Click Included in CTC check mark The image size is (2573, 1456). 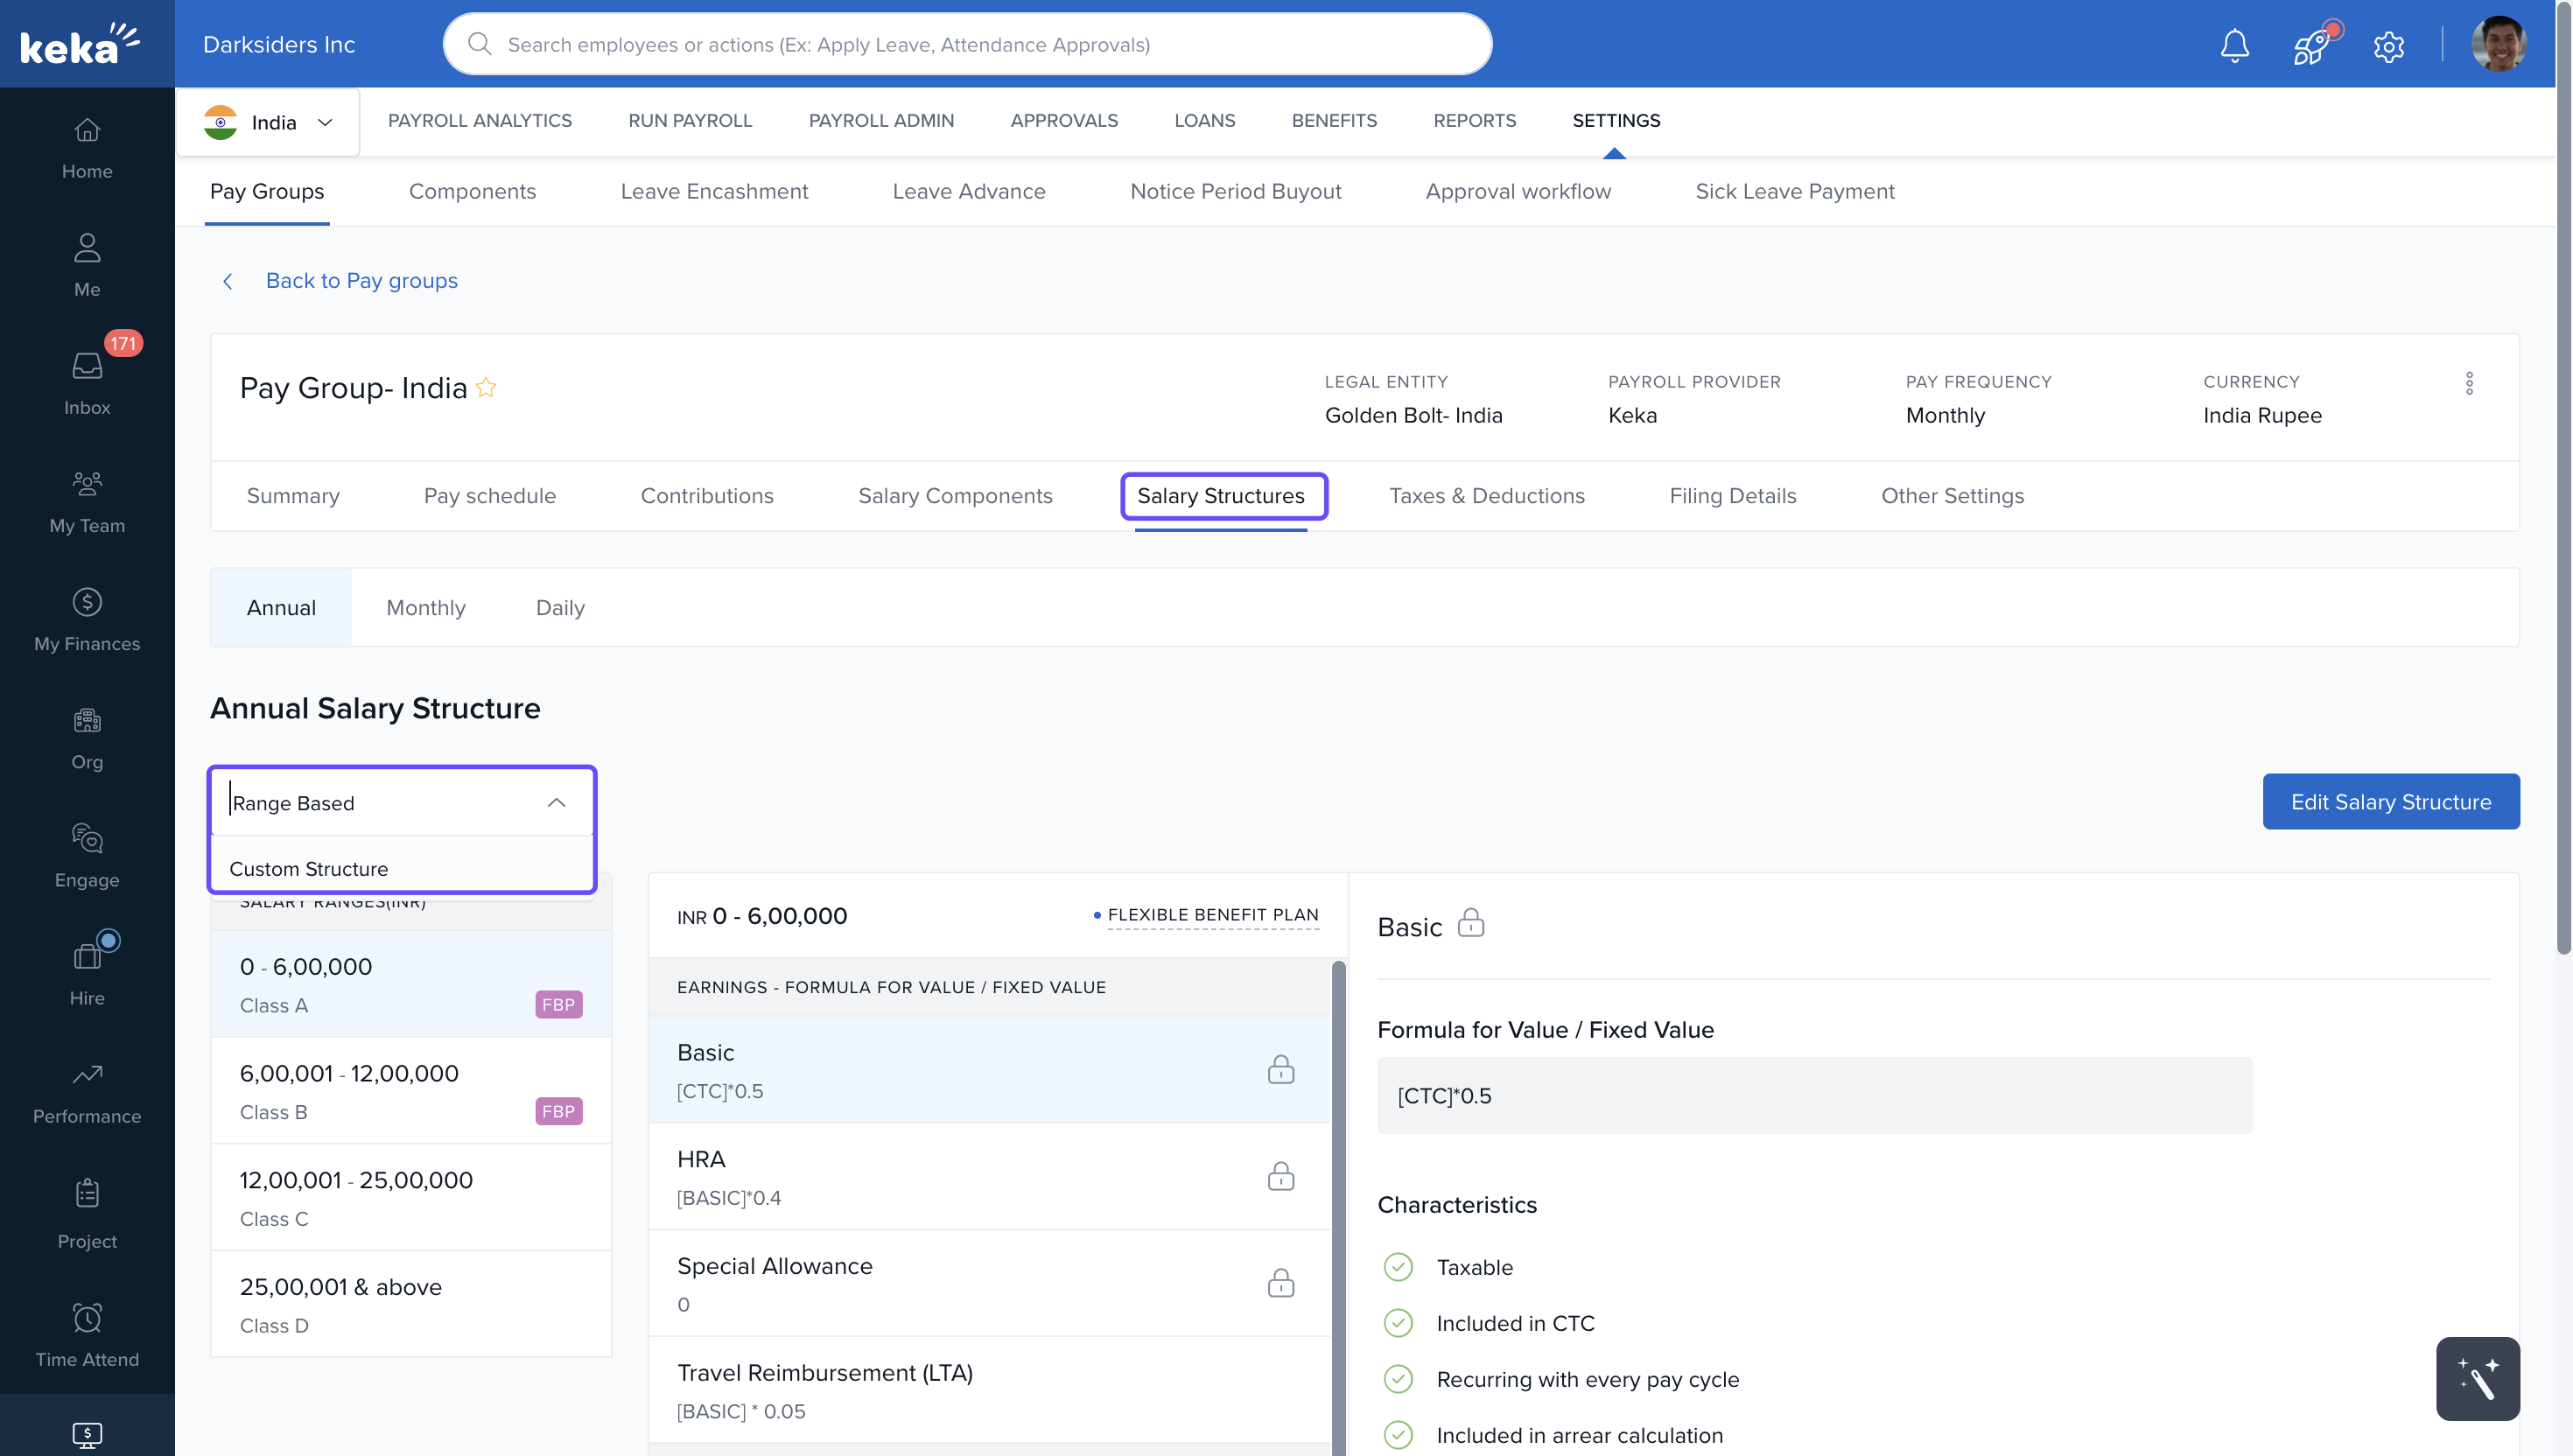[1398, 1323]
